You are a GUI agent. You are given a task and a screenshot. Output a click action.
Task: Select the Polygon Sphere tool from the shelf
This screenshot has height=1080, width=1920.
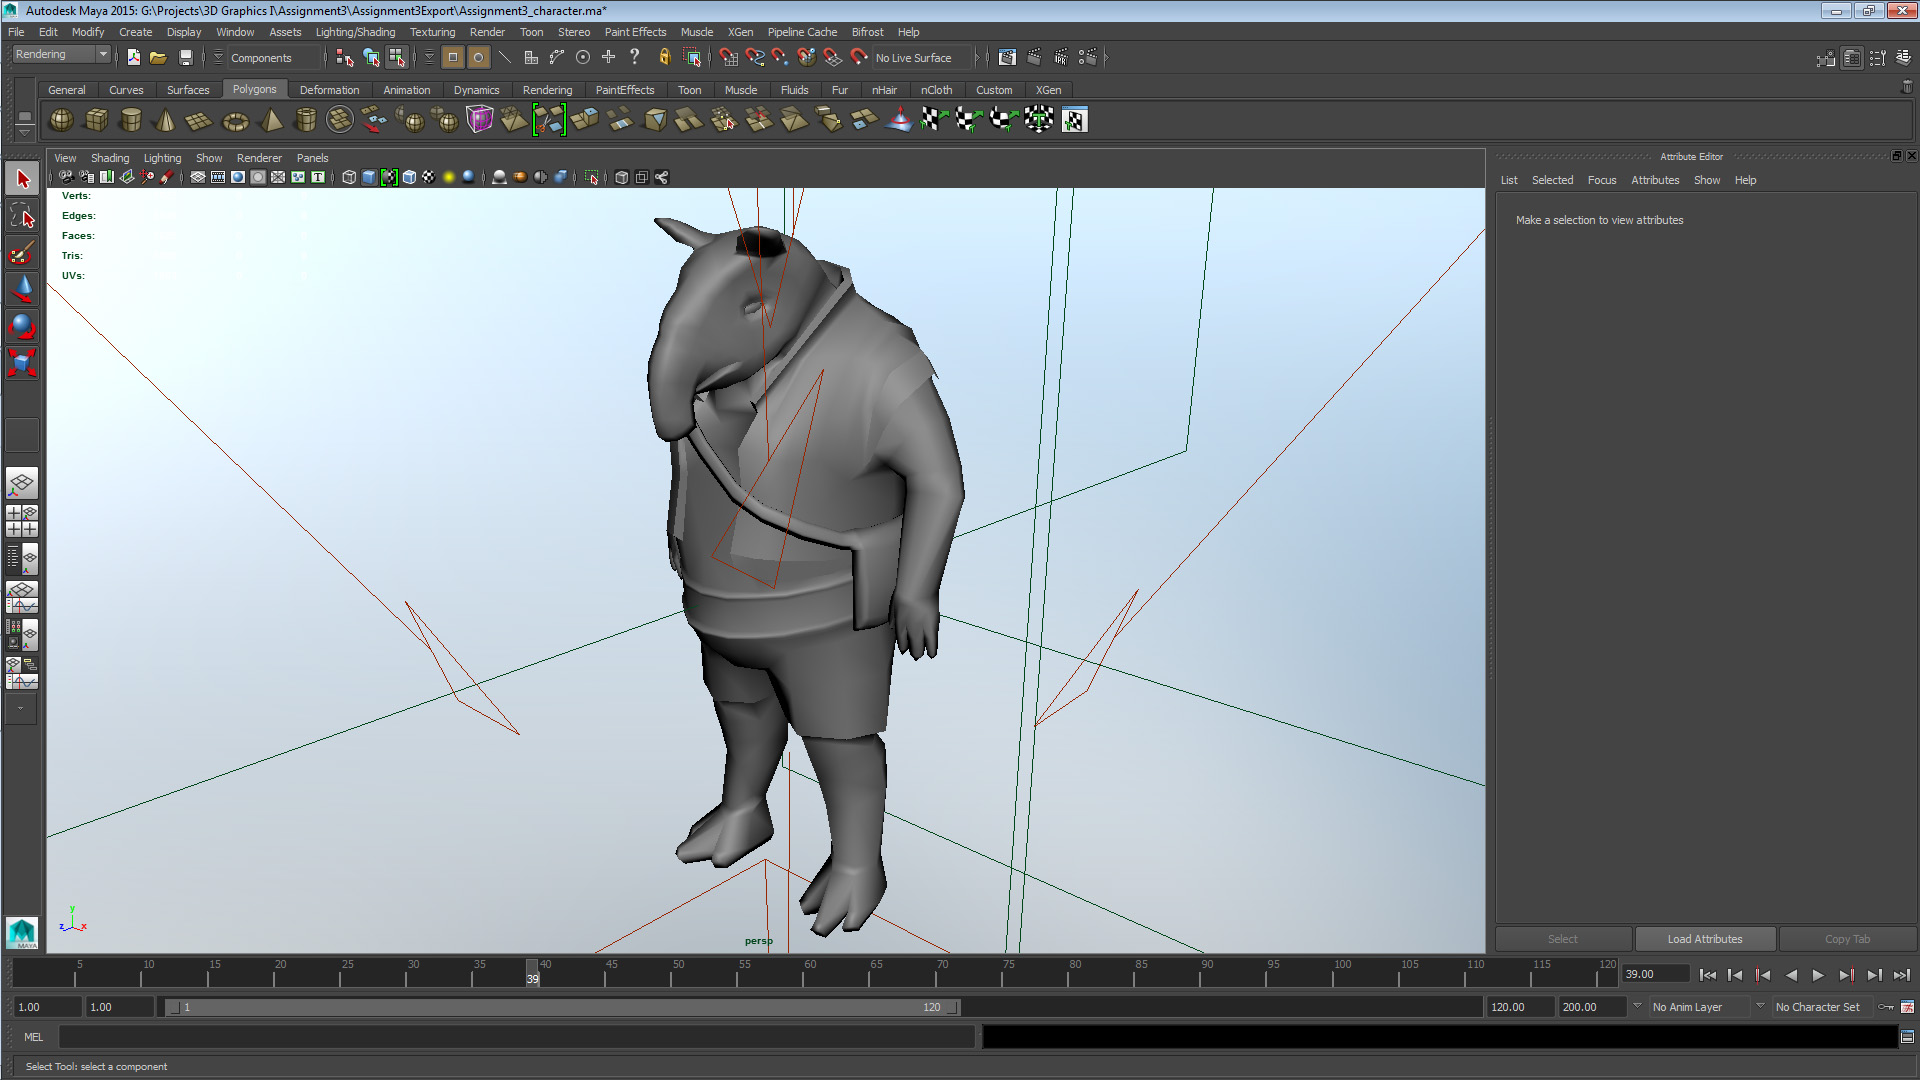pyautogui.click(x=60, y=120)
